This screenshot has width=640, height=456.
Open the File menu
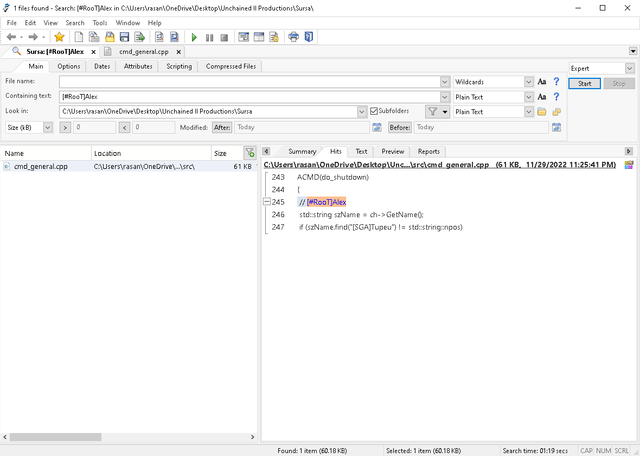12,23
